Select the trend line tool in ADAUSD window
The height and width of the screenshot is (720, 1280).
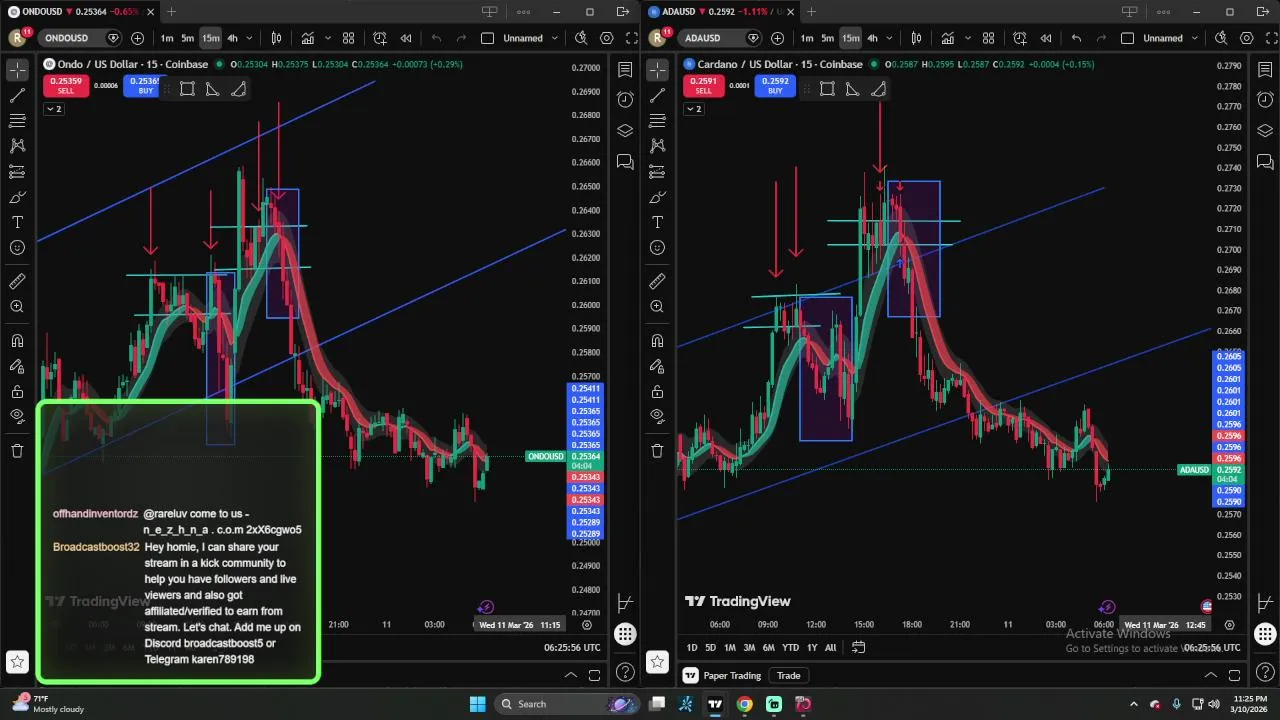[657, 96]
